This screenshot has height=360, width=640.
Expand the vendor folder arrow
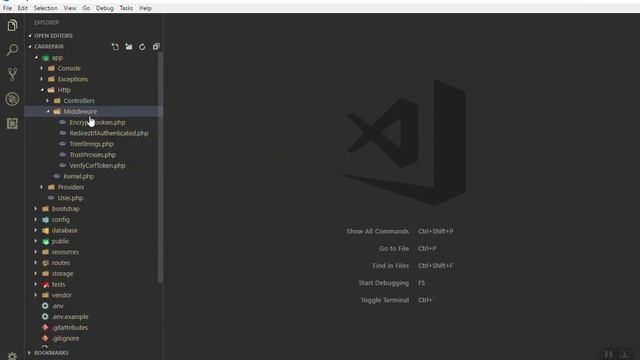click(36, 295)
